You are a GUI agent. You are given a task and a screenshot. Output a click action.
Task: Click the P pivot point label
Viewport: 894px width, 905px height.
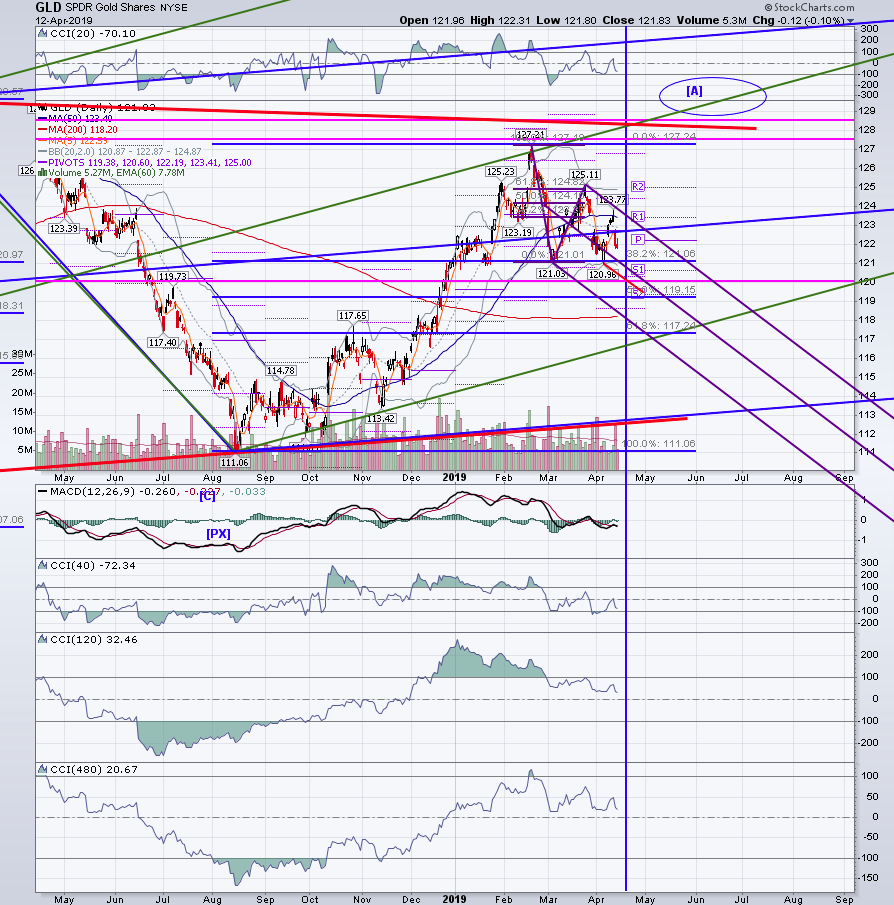(638, 240)
